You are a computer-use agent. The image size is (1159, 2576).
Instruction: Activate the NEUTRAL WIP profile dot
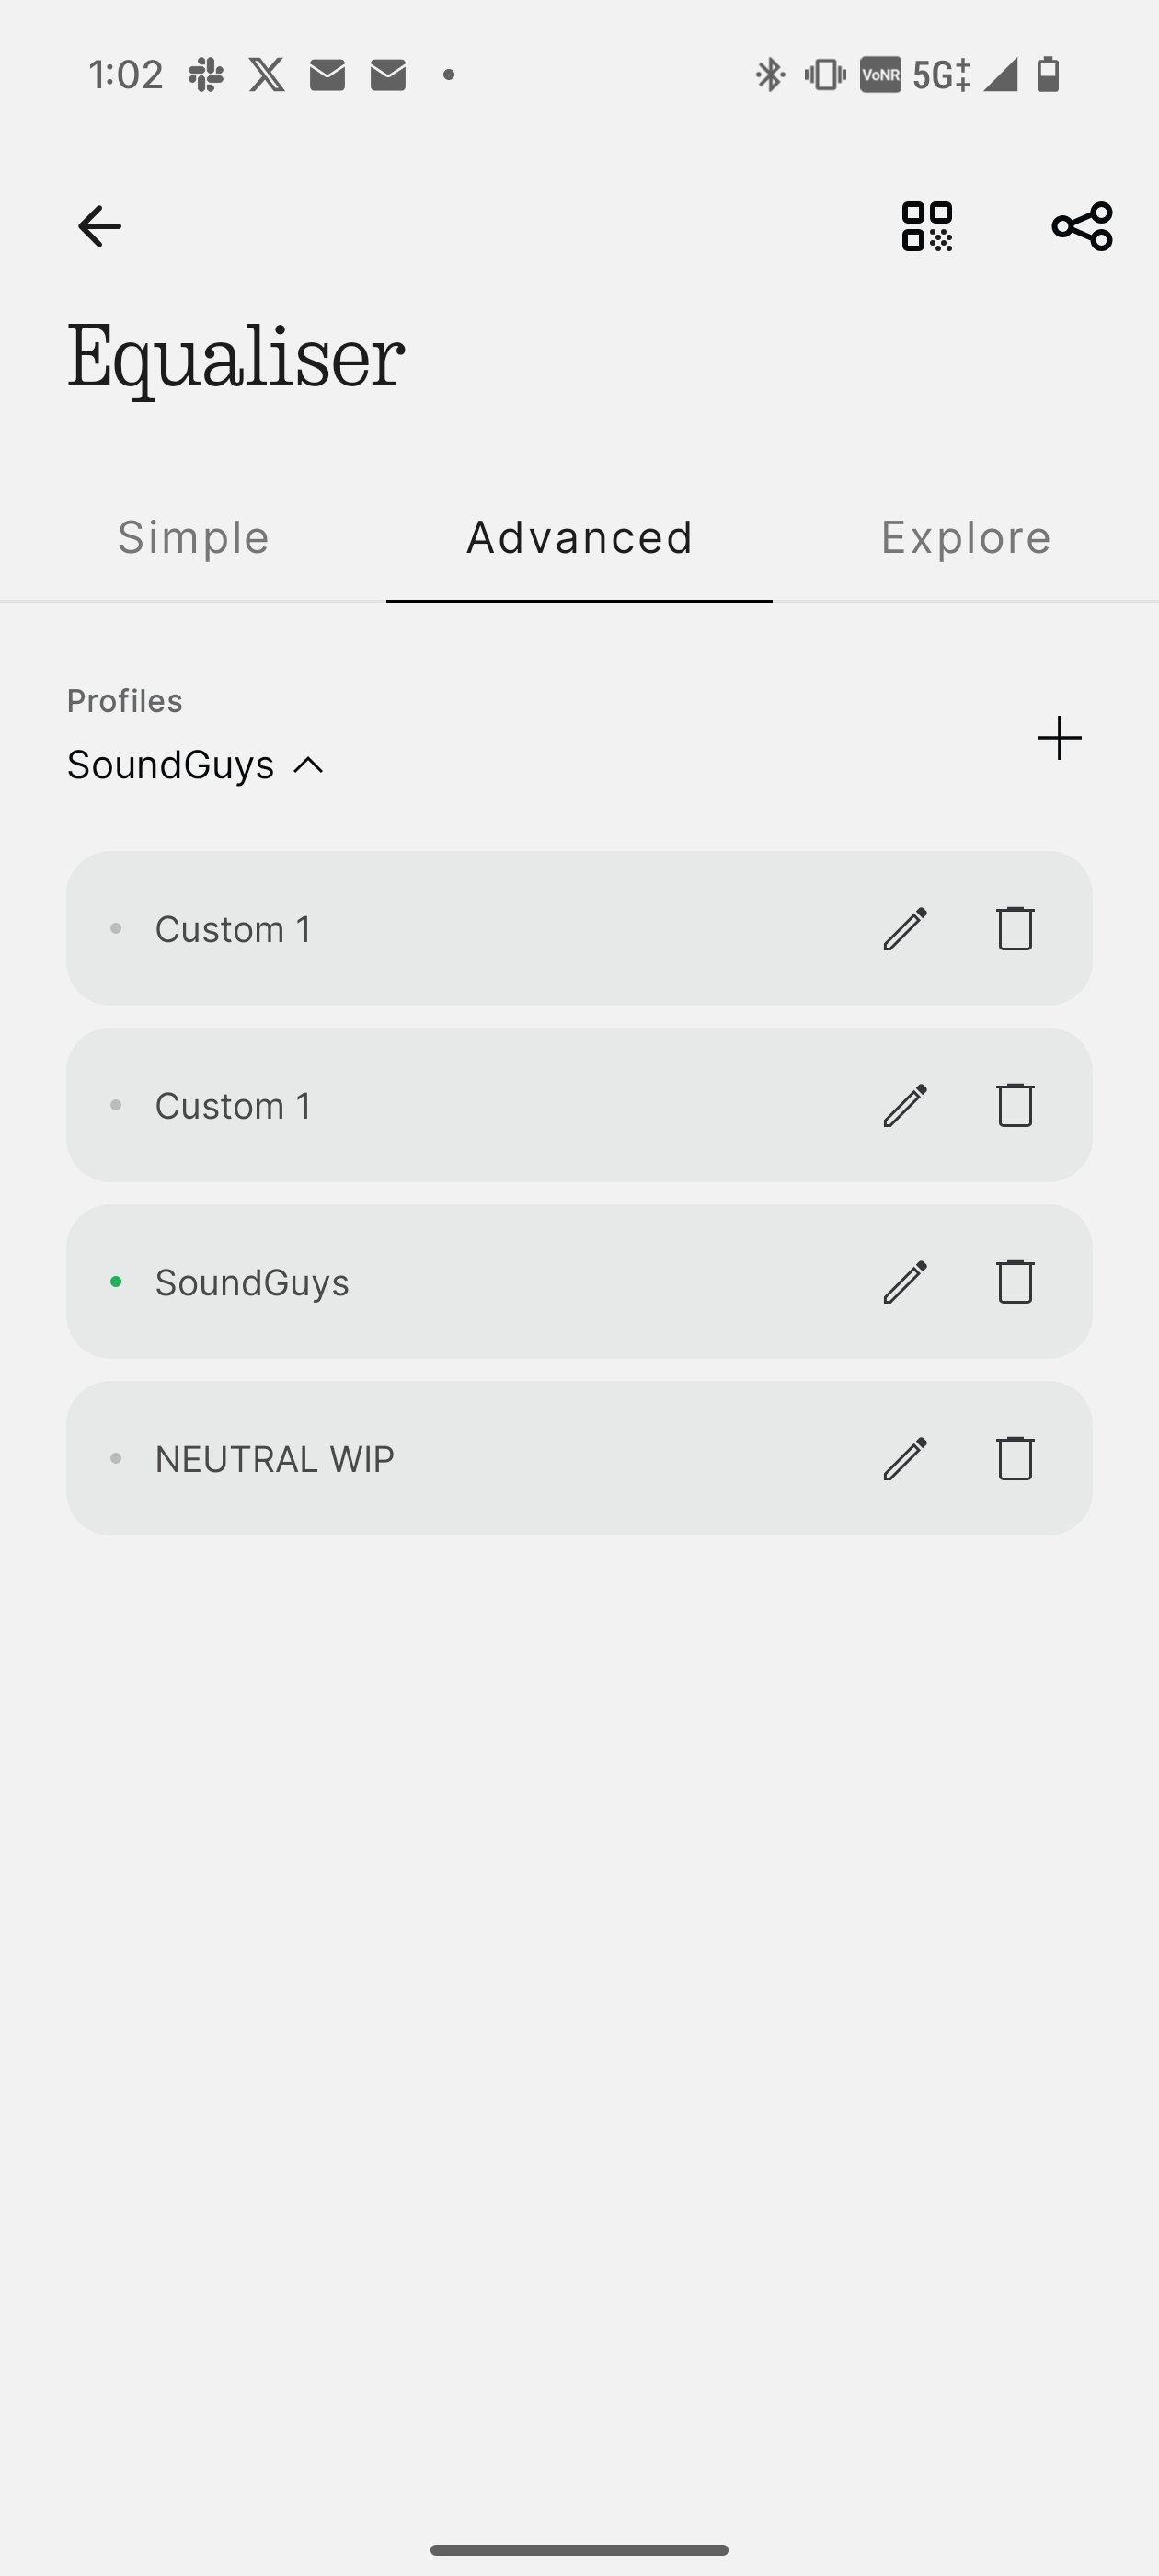point(116,1459)
